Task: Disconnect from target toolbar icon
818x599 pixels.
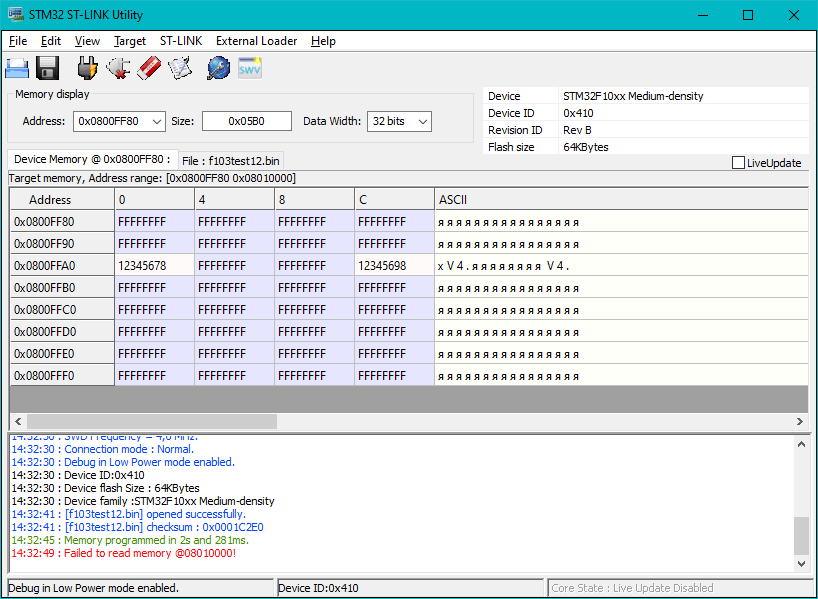Action: [118, 68]
